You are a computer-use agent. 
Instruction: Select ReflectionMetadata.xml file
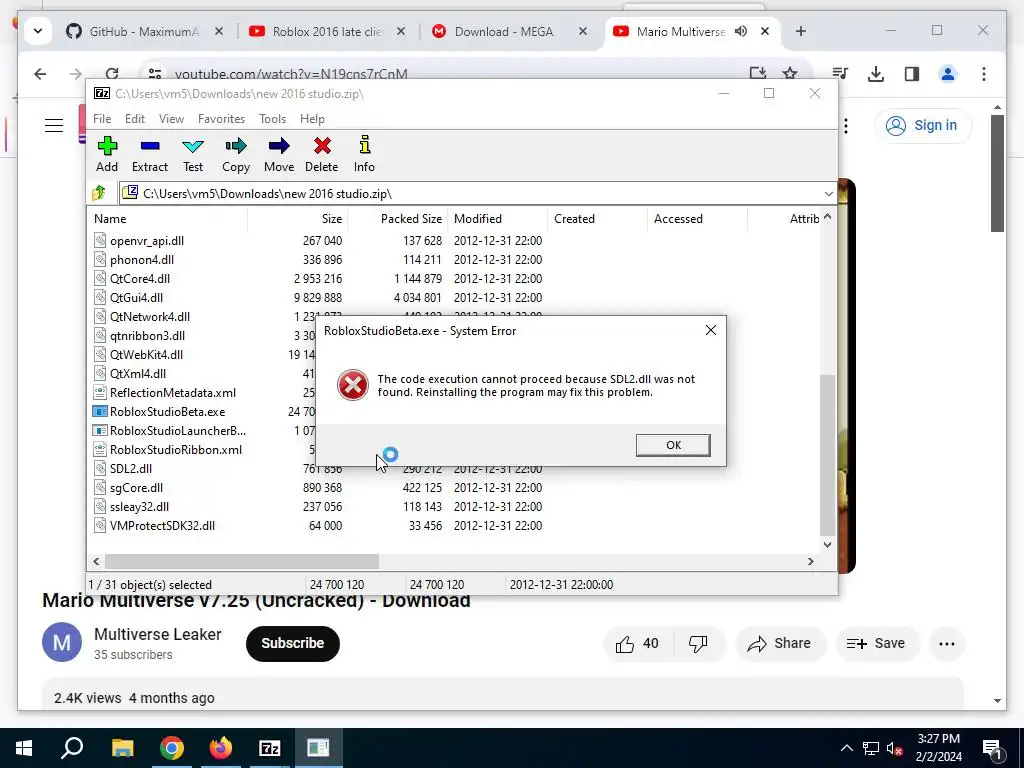pos(172,392)
